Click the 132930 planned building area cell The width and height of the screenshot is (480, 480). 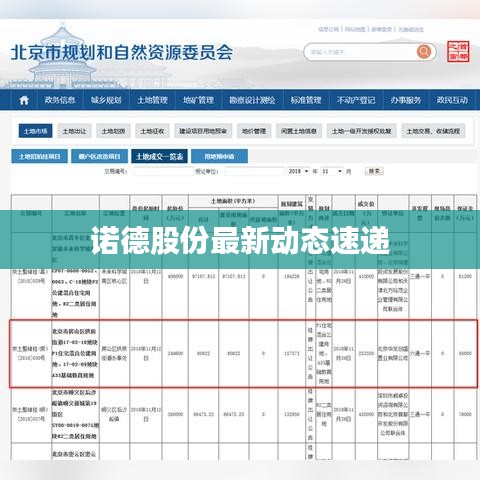tap(292, 414)
